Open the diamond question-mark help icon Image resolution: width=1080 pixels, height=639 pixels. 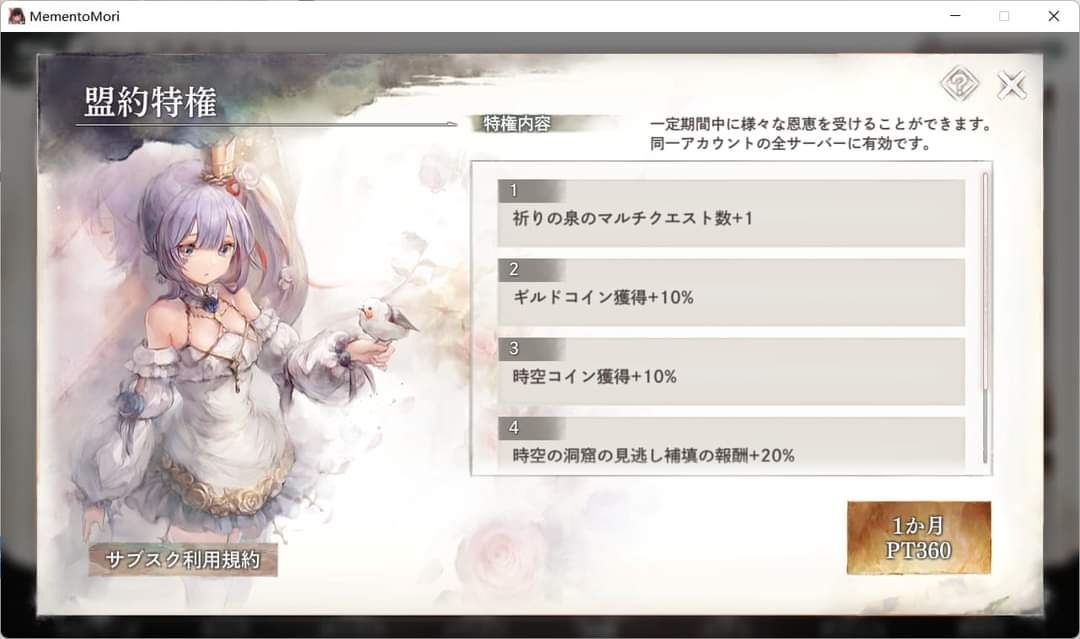coord(959,84)
